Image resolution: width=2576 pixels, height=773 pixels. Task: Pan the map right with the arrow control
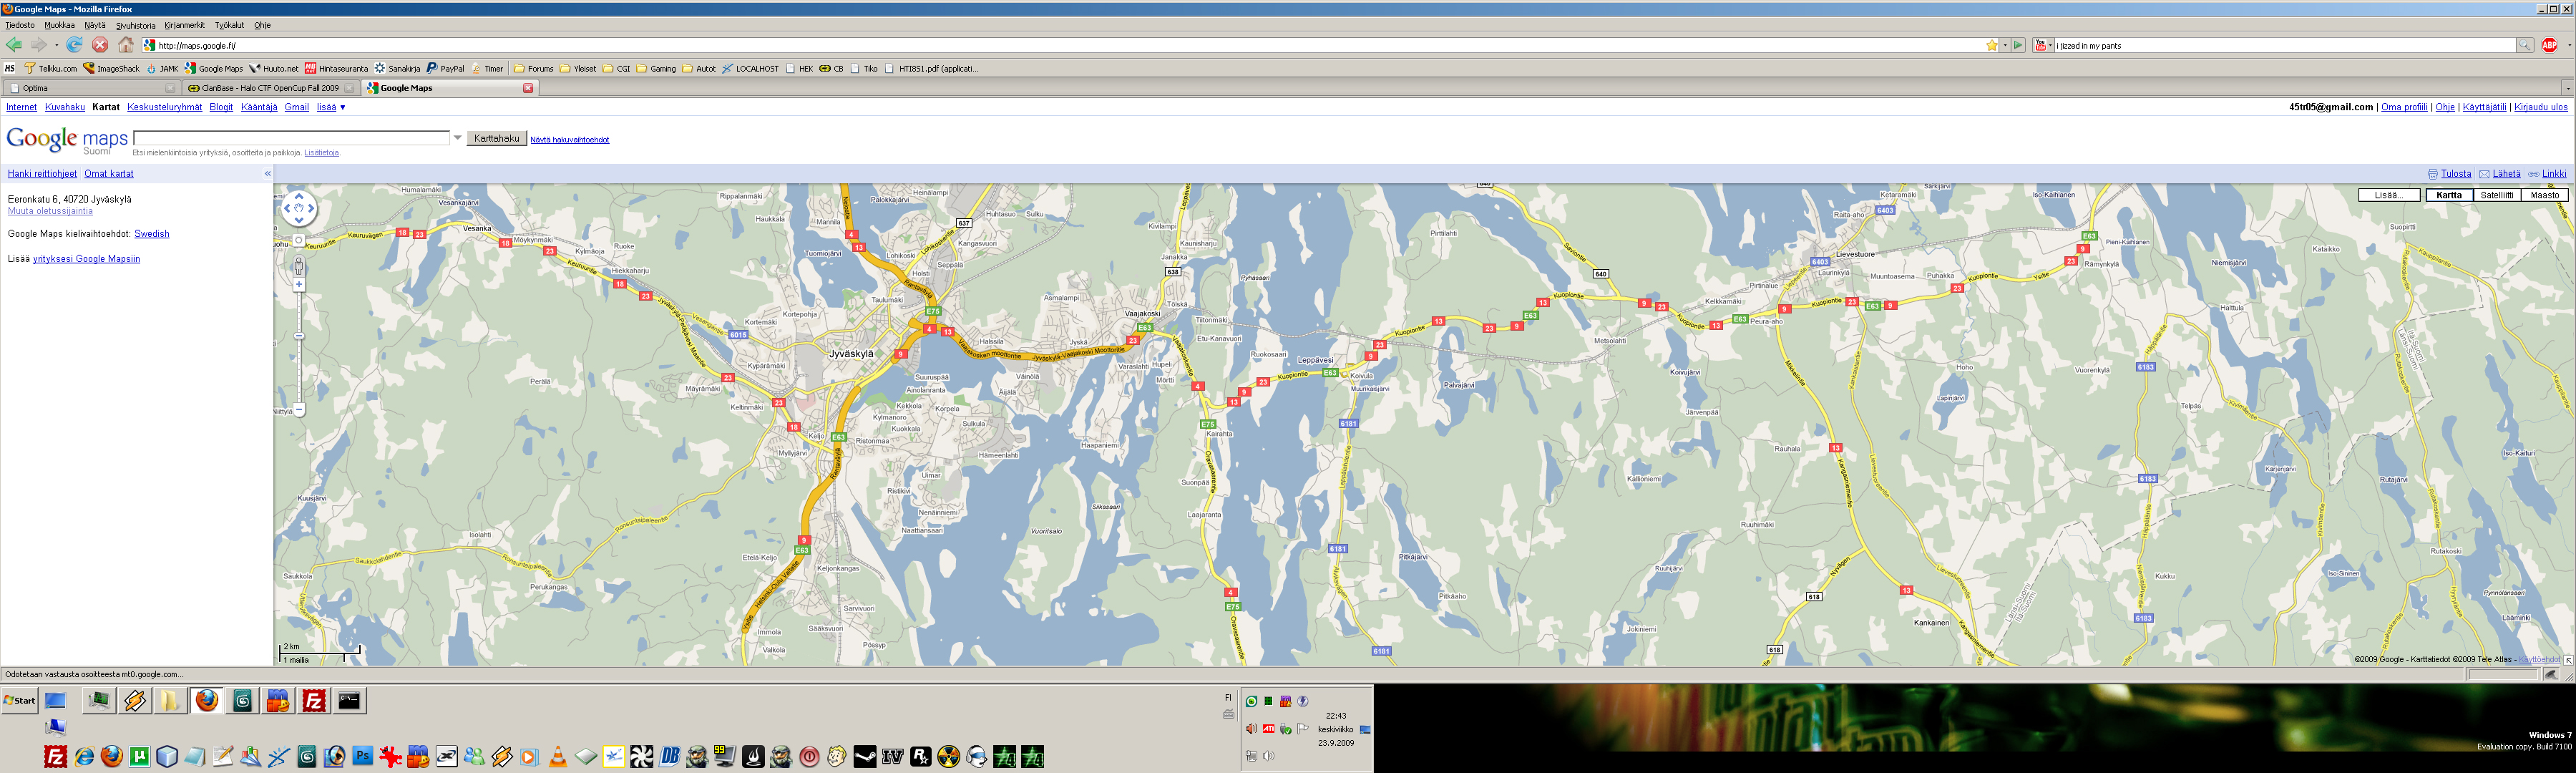311,208
